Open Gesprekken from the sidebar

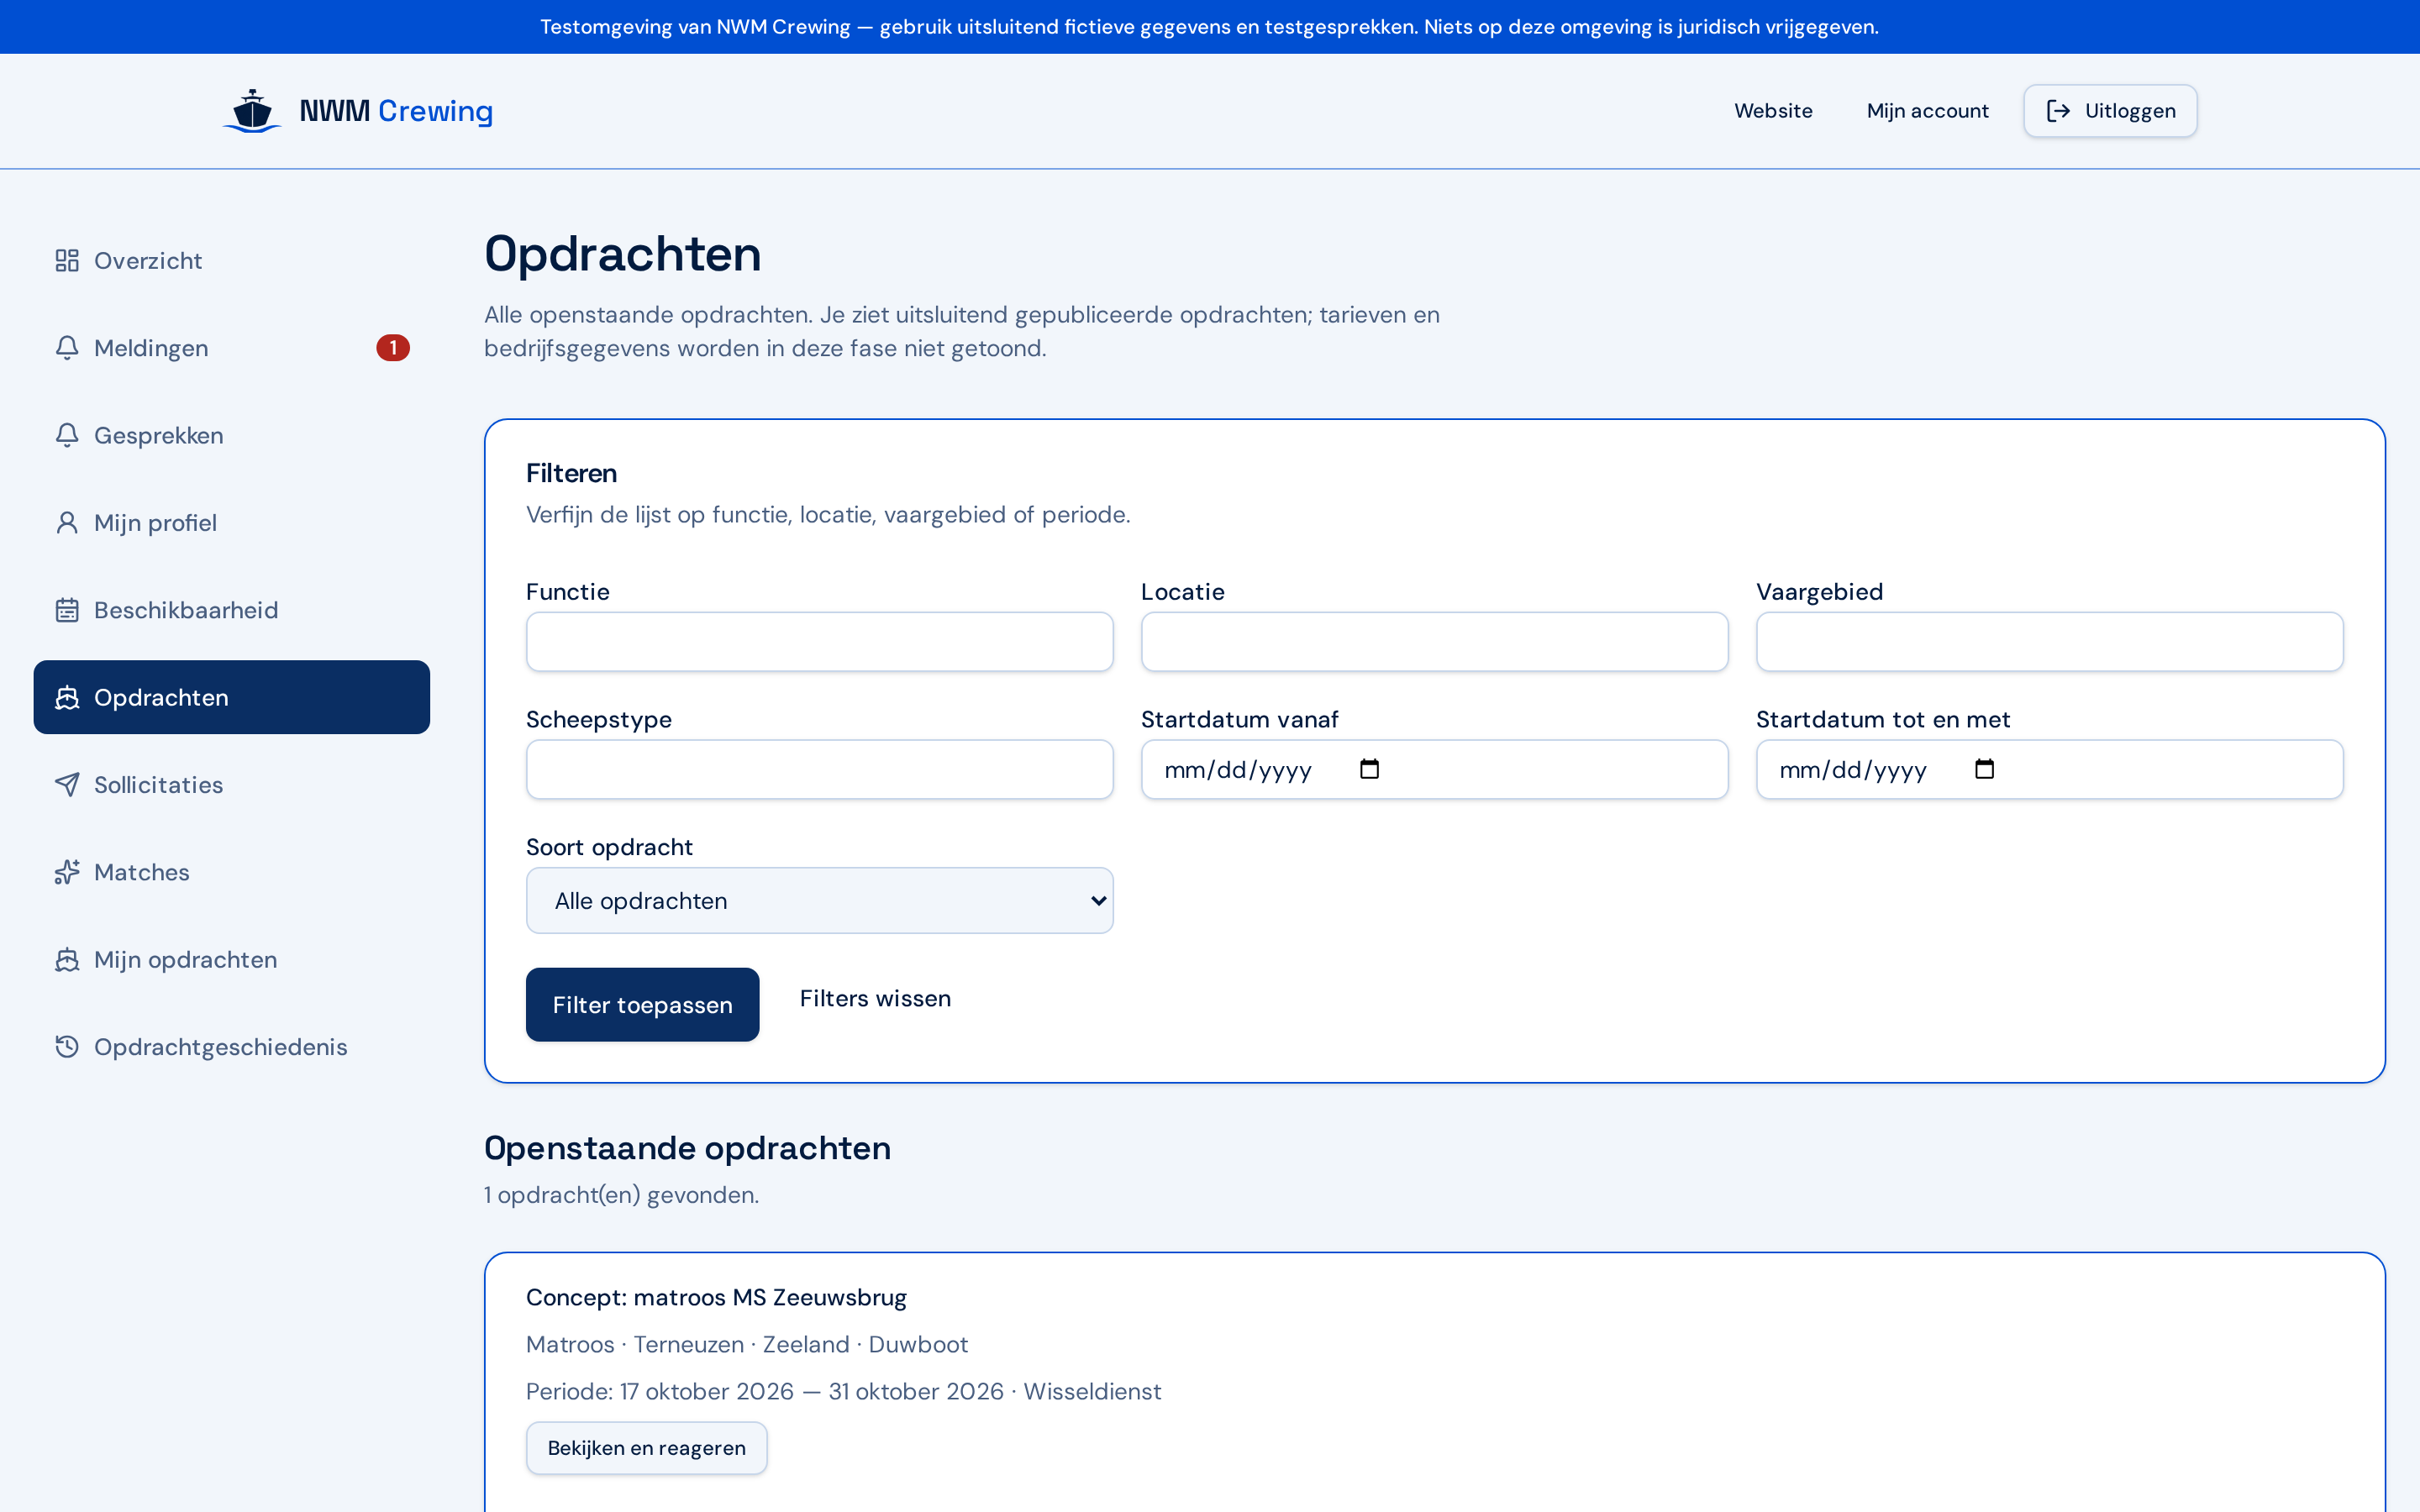point(232,435)
